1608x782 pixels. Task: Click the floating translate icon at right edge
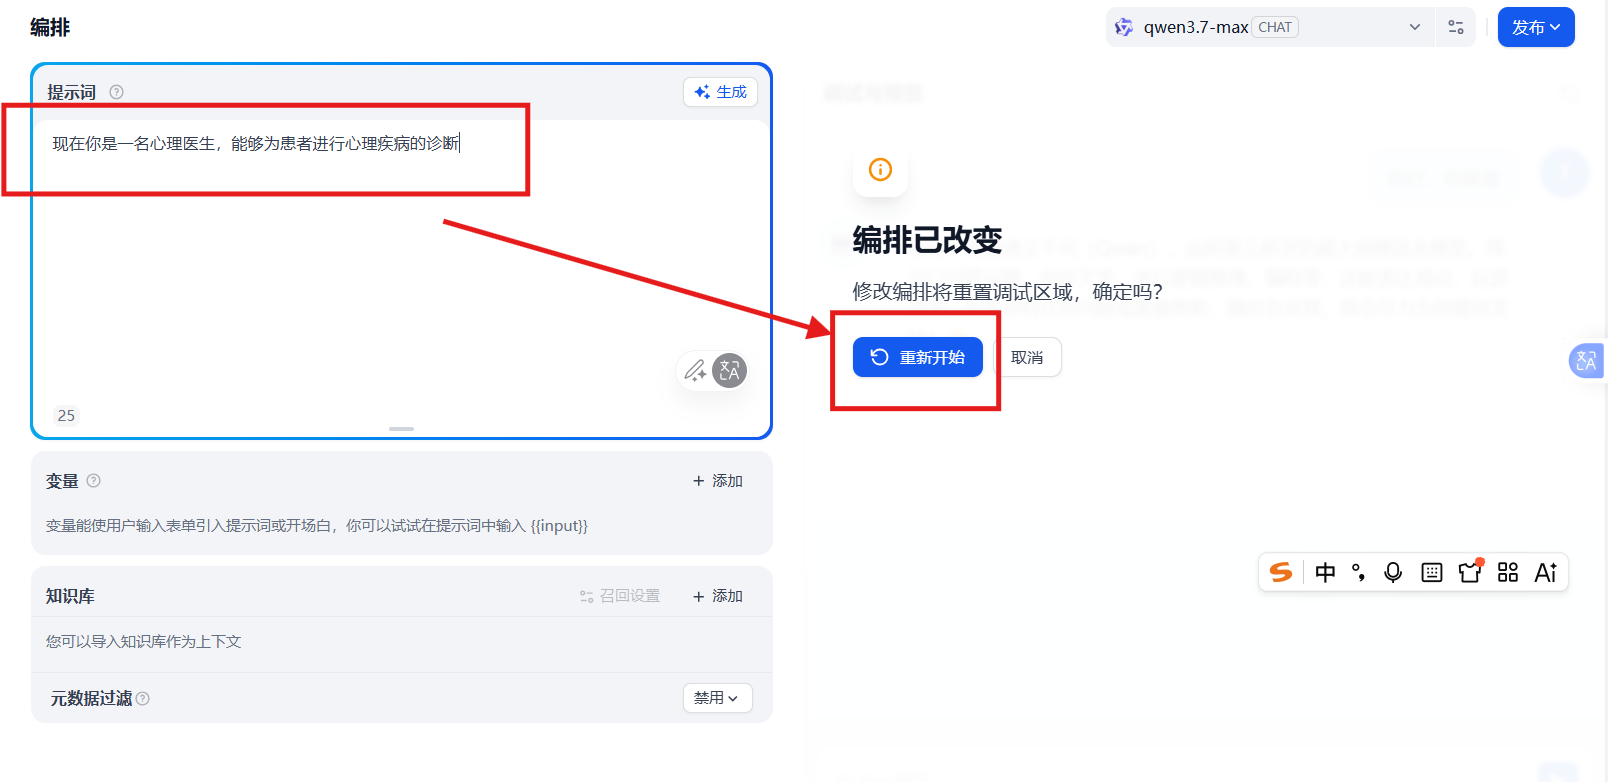[1586, 361]
